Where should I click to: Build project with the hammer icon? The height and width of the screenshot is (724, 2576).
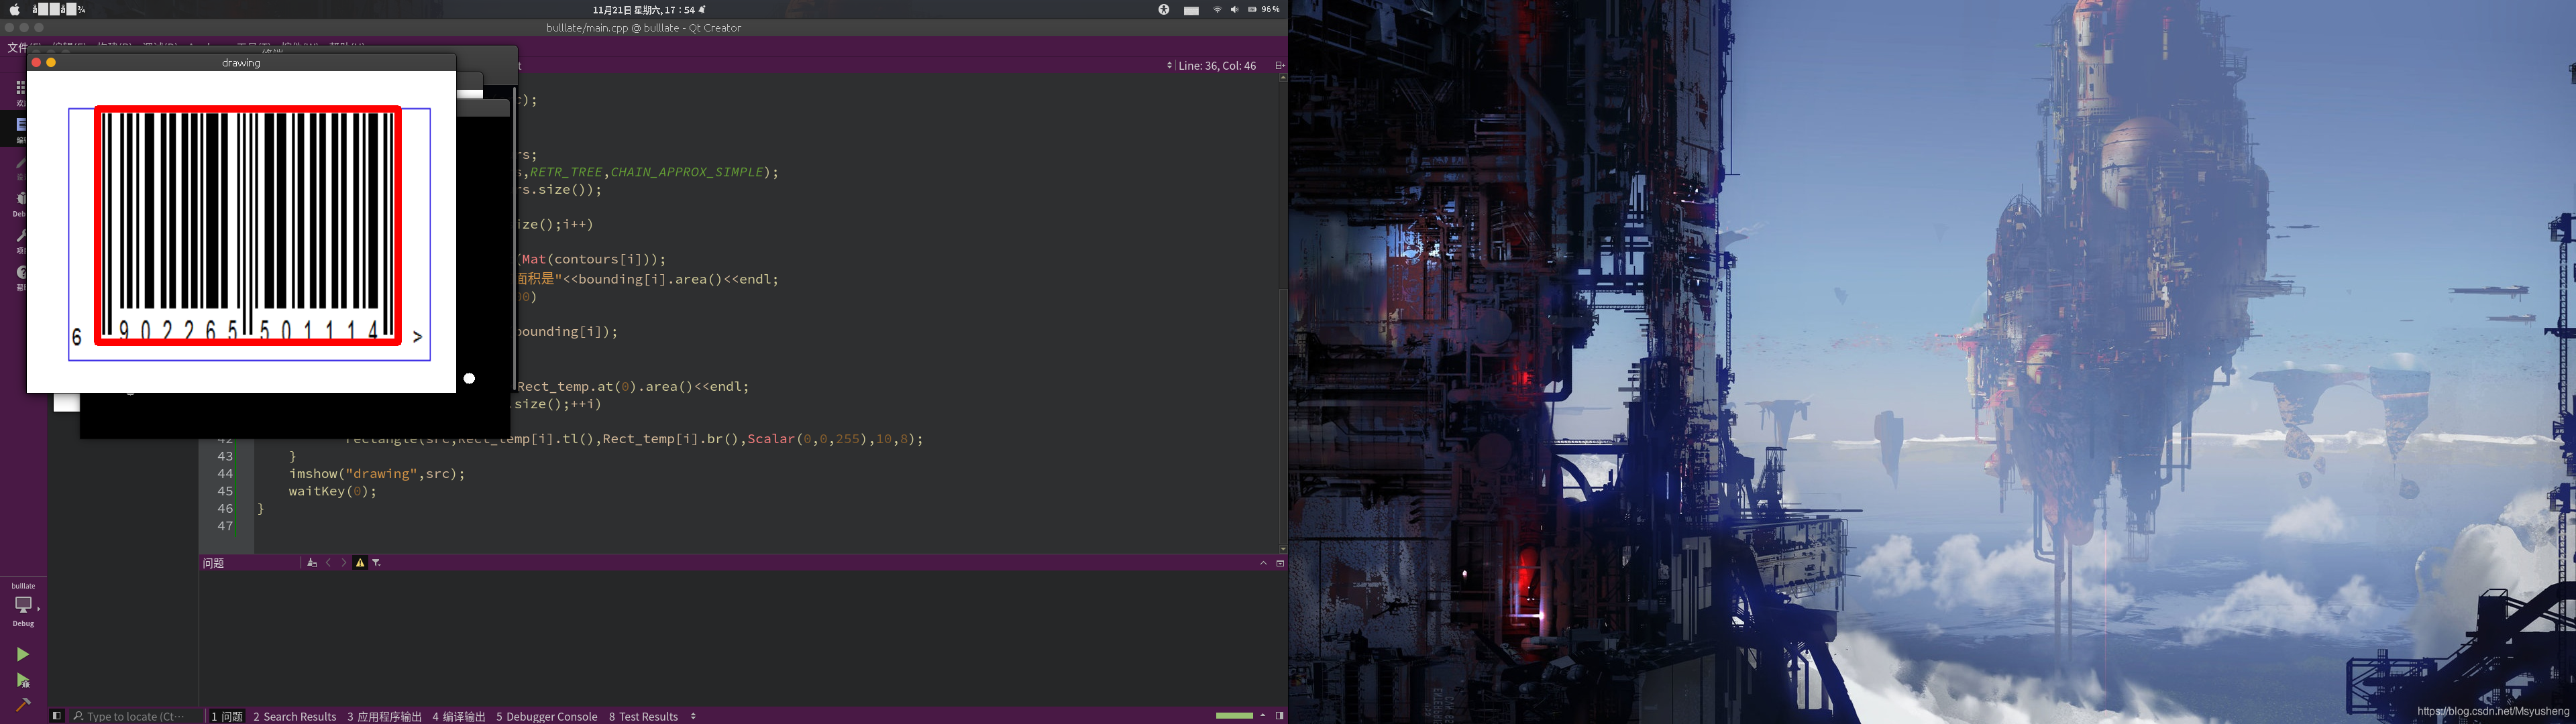(22, 704)
